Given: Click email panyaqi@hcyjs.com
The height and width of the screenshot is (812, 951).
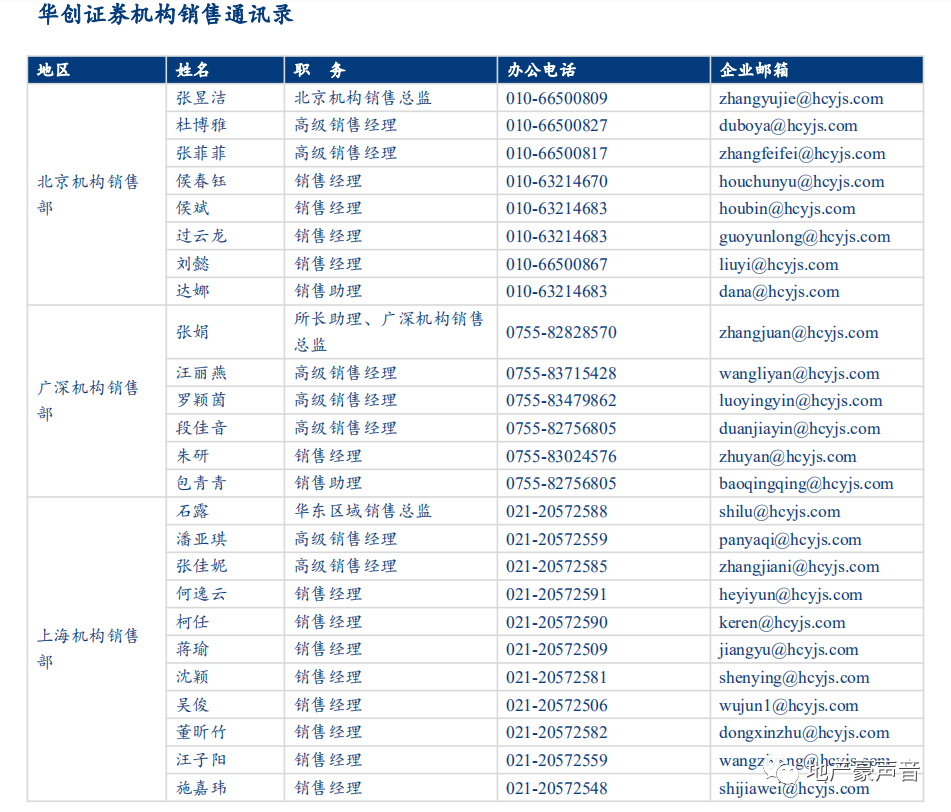Looking at the screenshot, I should pyautogui.click(x=790, y=540).
